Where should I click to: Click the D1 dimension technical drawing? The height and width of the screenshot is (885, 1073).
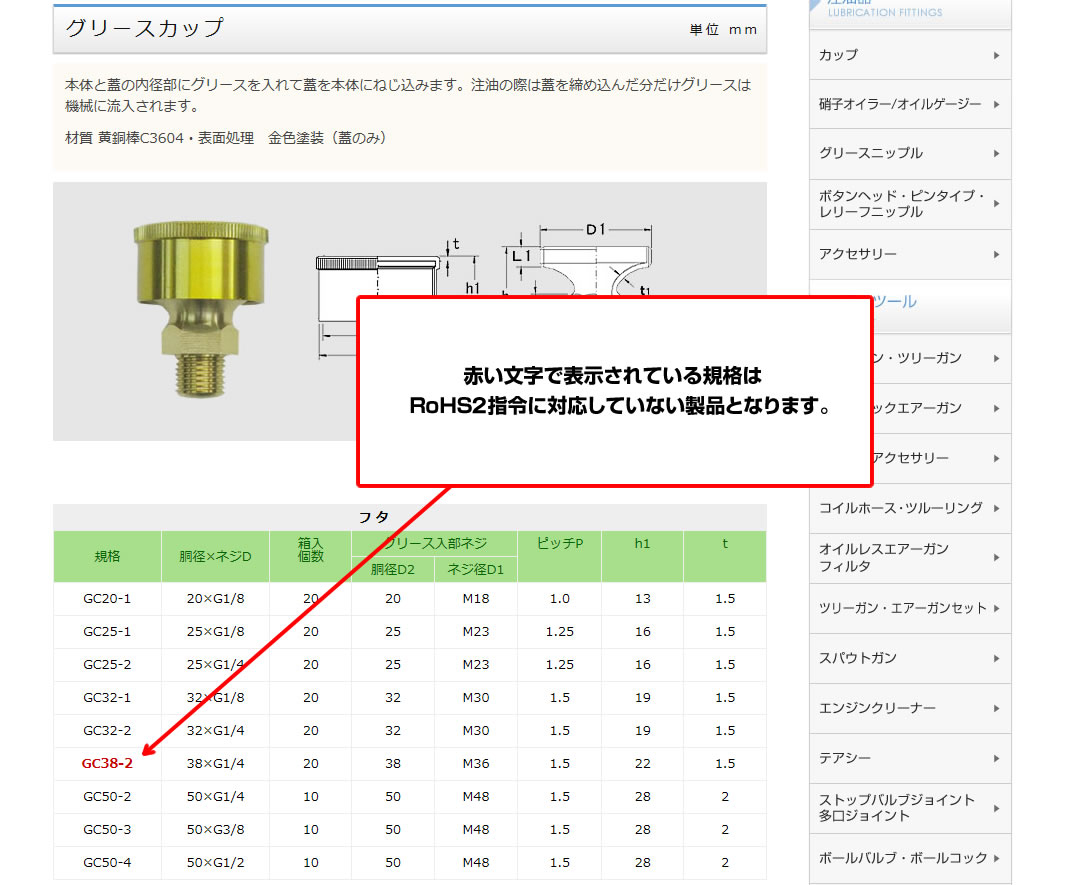click(x=578, y=260)
